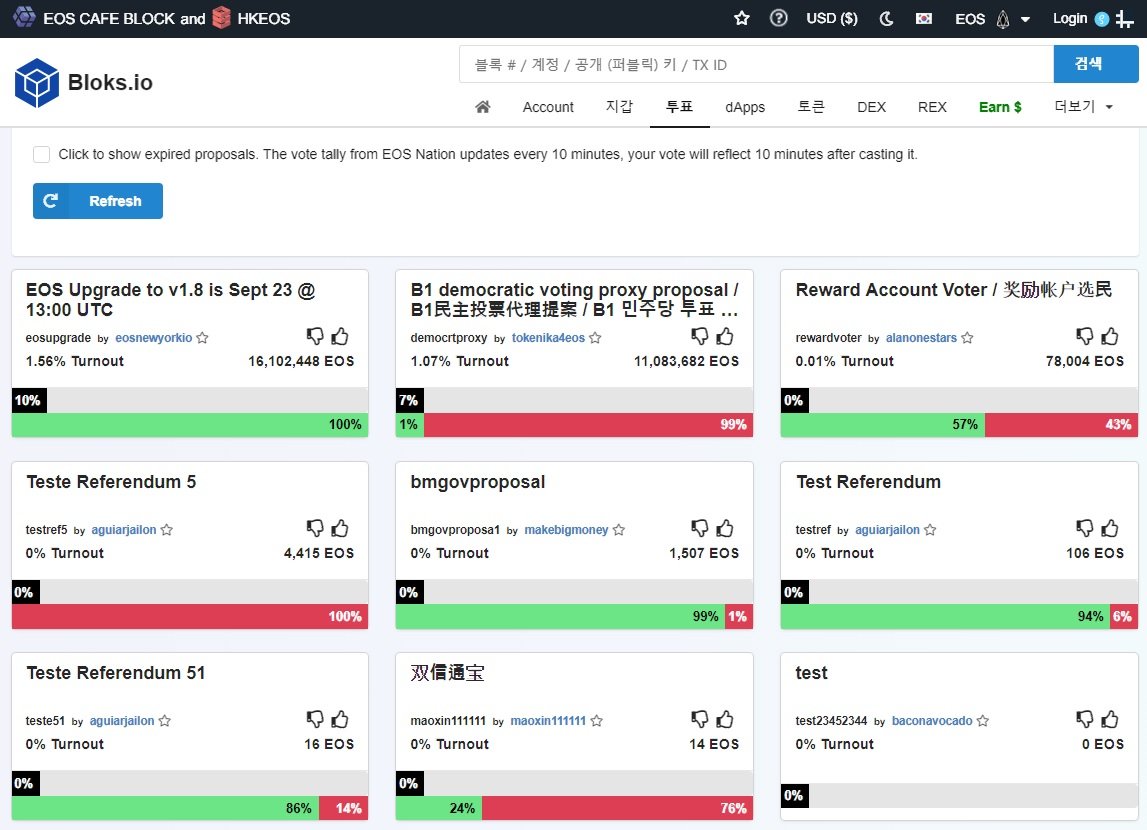Viewport: 1147px width, 830px height.
Task: Focus the block/account/TX ID search field
Action: tap(756, 65)
